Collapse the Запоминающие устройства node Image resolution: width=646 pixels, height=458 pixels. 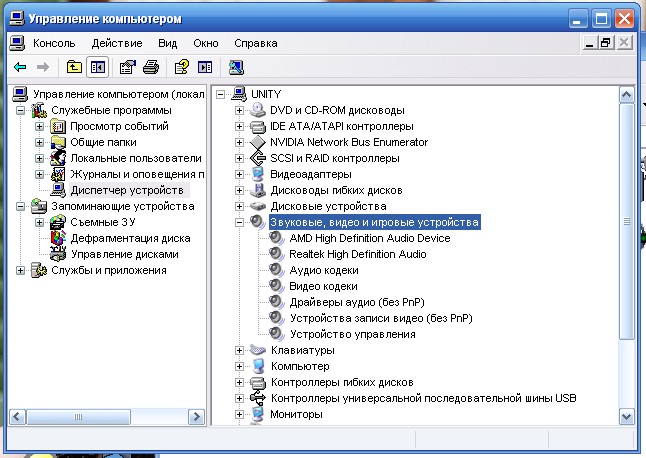click(20, 206)
